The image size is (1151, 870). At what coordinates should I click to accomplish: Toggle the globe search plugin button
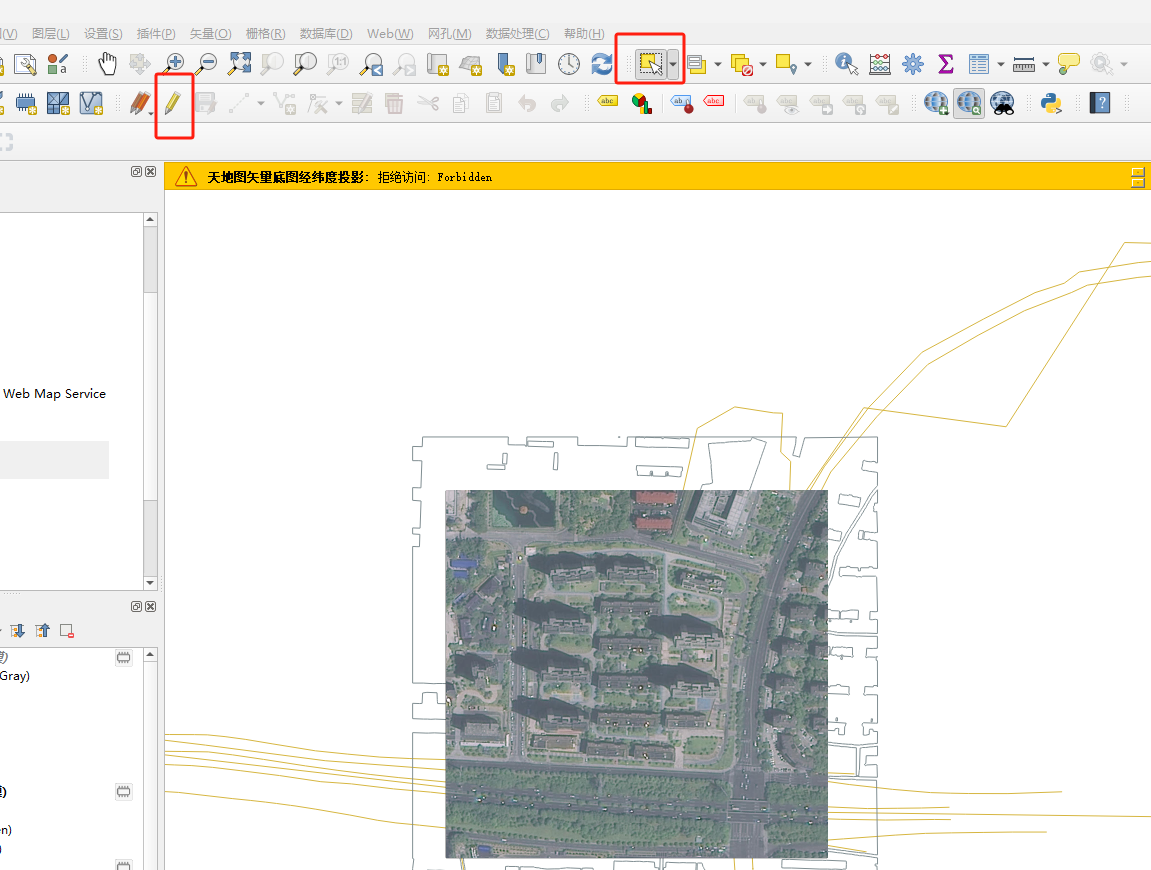(x=969, y=102)
